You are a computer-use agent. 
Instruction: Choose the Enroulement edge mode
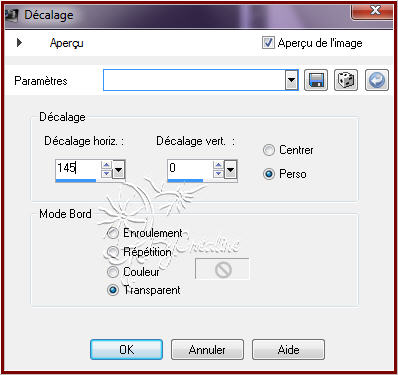[x=113, y=233]
